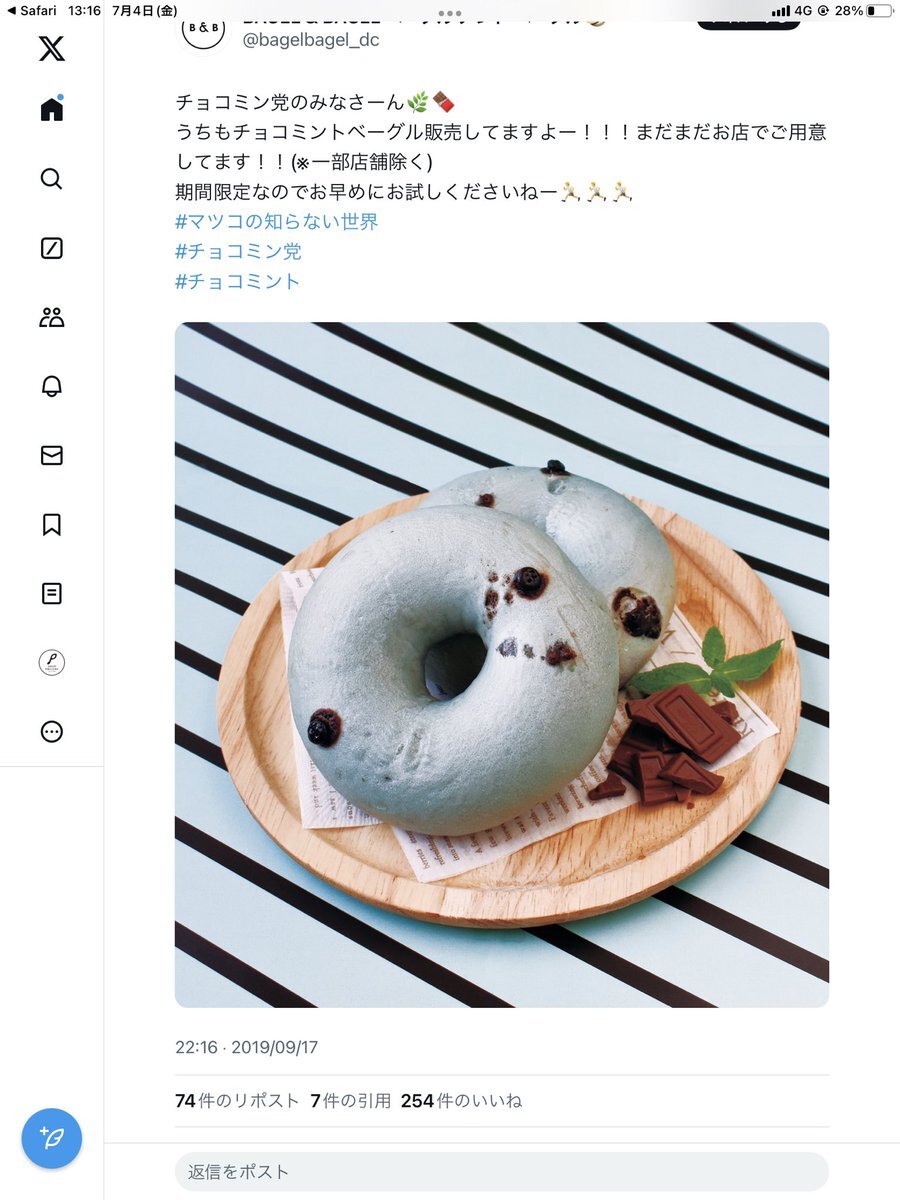Expand the More options circle icon
The width and height of the screenshot is (900, 1200).
pos(52,731)
